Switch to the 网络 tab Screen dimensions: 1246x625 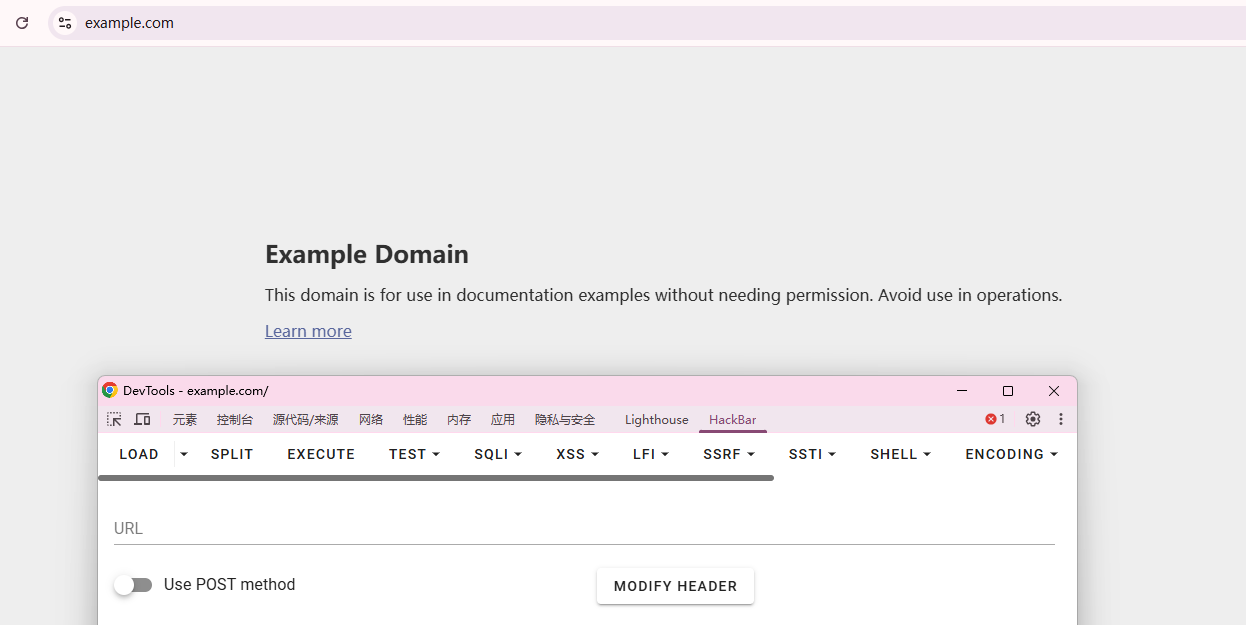371,420
